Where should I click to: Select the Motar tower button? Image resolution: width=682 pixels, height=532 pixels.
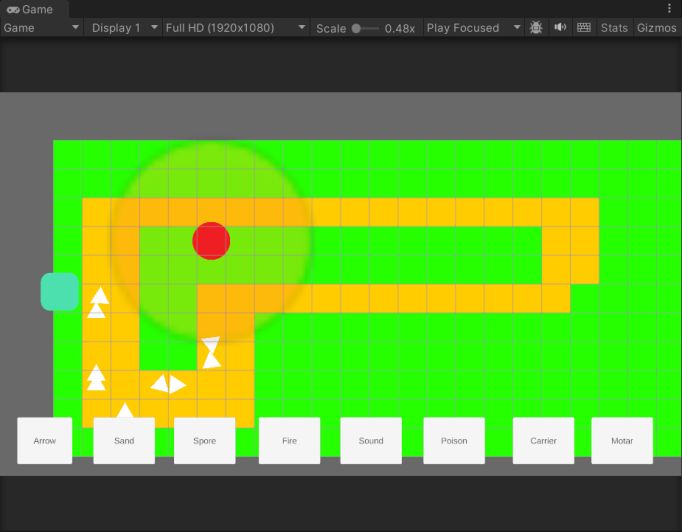[x=622, y=441]
